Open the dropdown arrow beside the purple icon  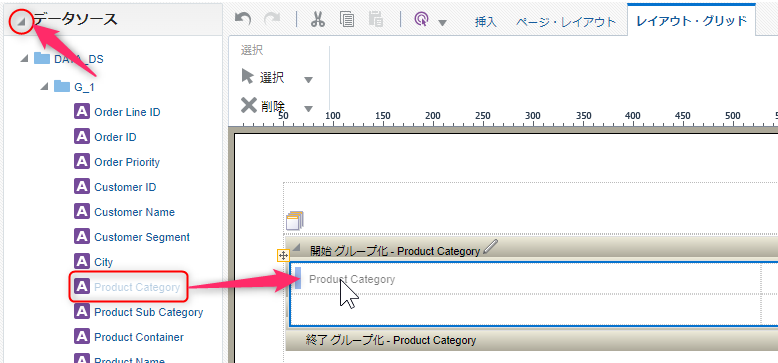tap(442, 22)
